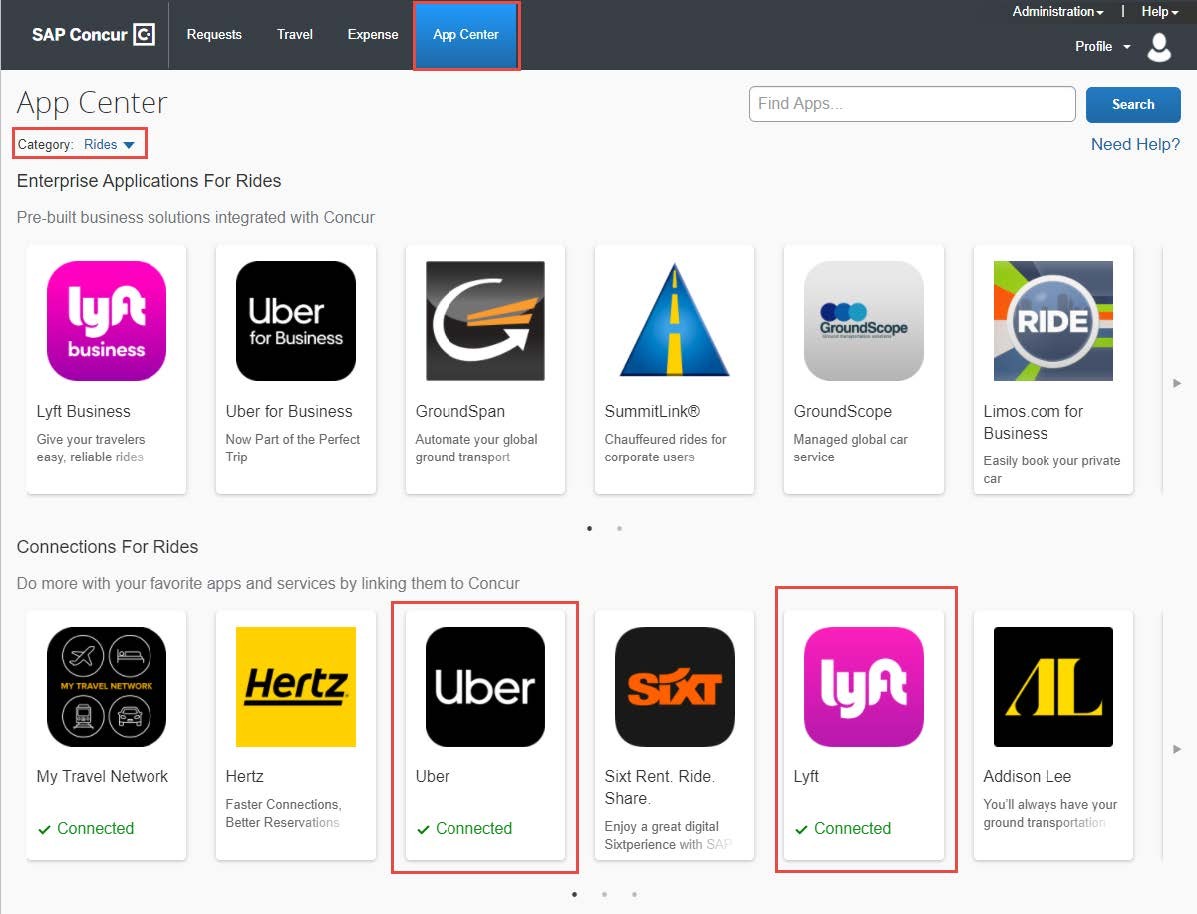
Task: Open the Help dropdown menu
Action: tap(1160, 11)
